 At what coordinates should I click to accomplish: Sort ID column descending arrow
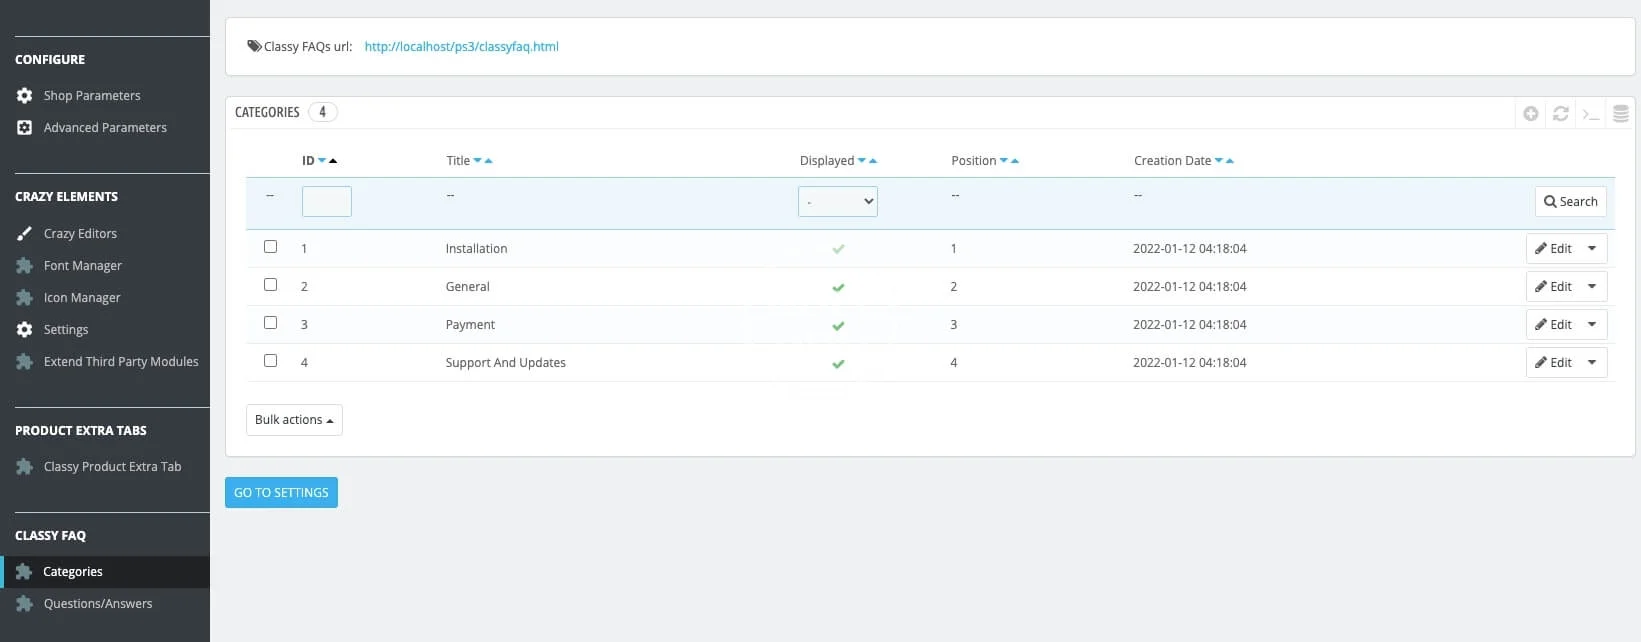322,161
